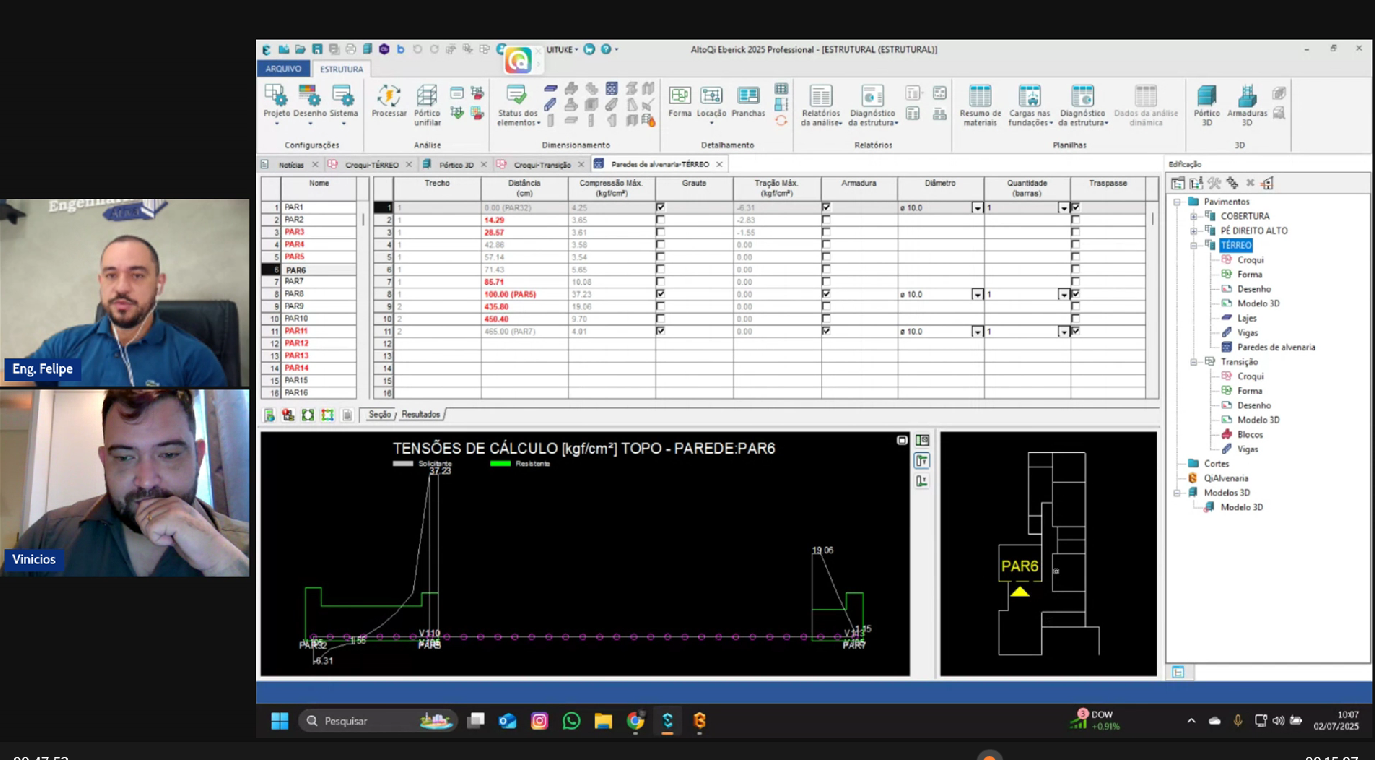This screenshot has width=1375, height=760.
Task: Open Quantidade dropdown in row 8
Action: pos(1063,295)
